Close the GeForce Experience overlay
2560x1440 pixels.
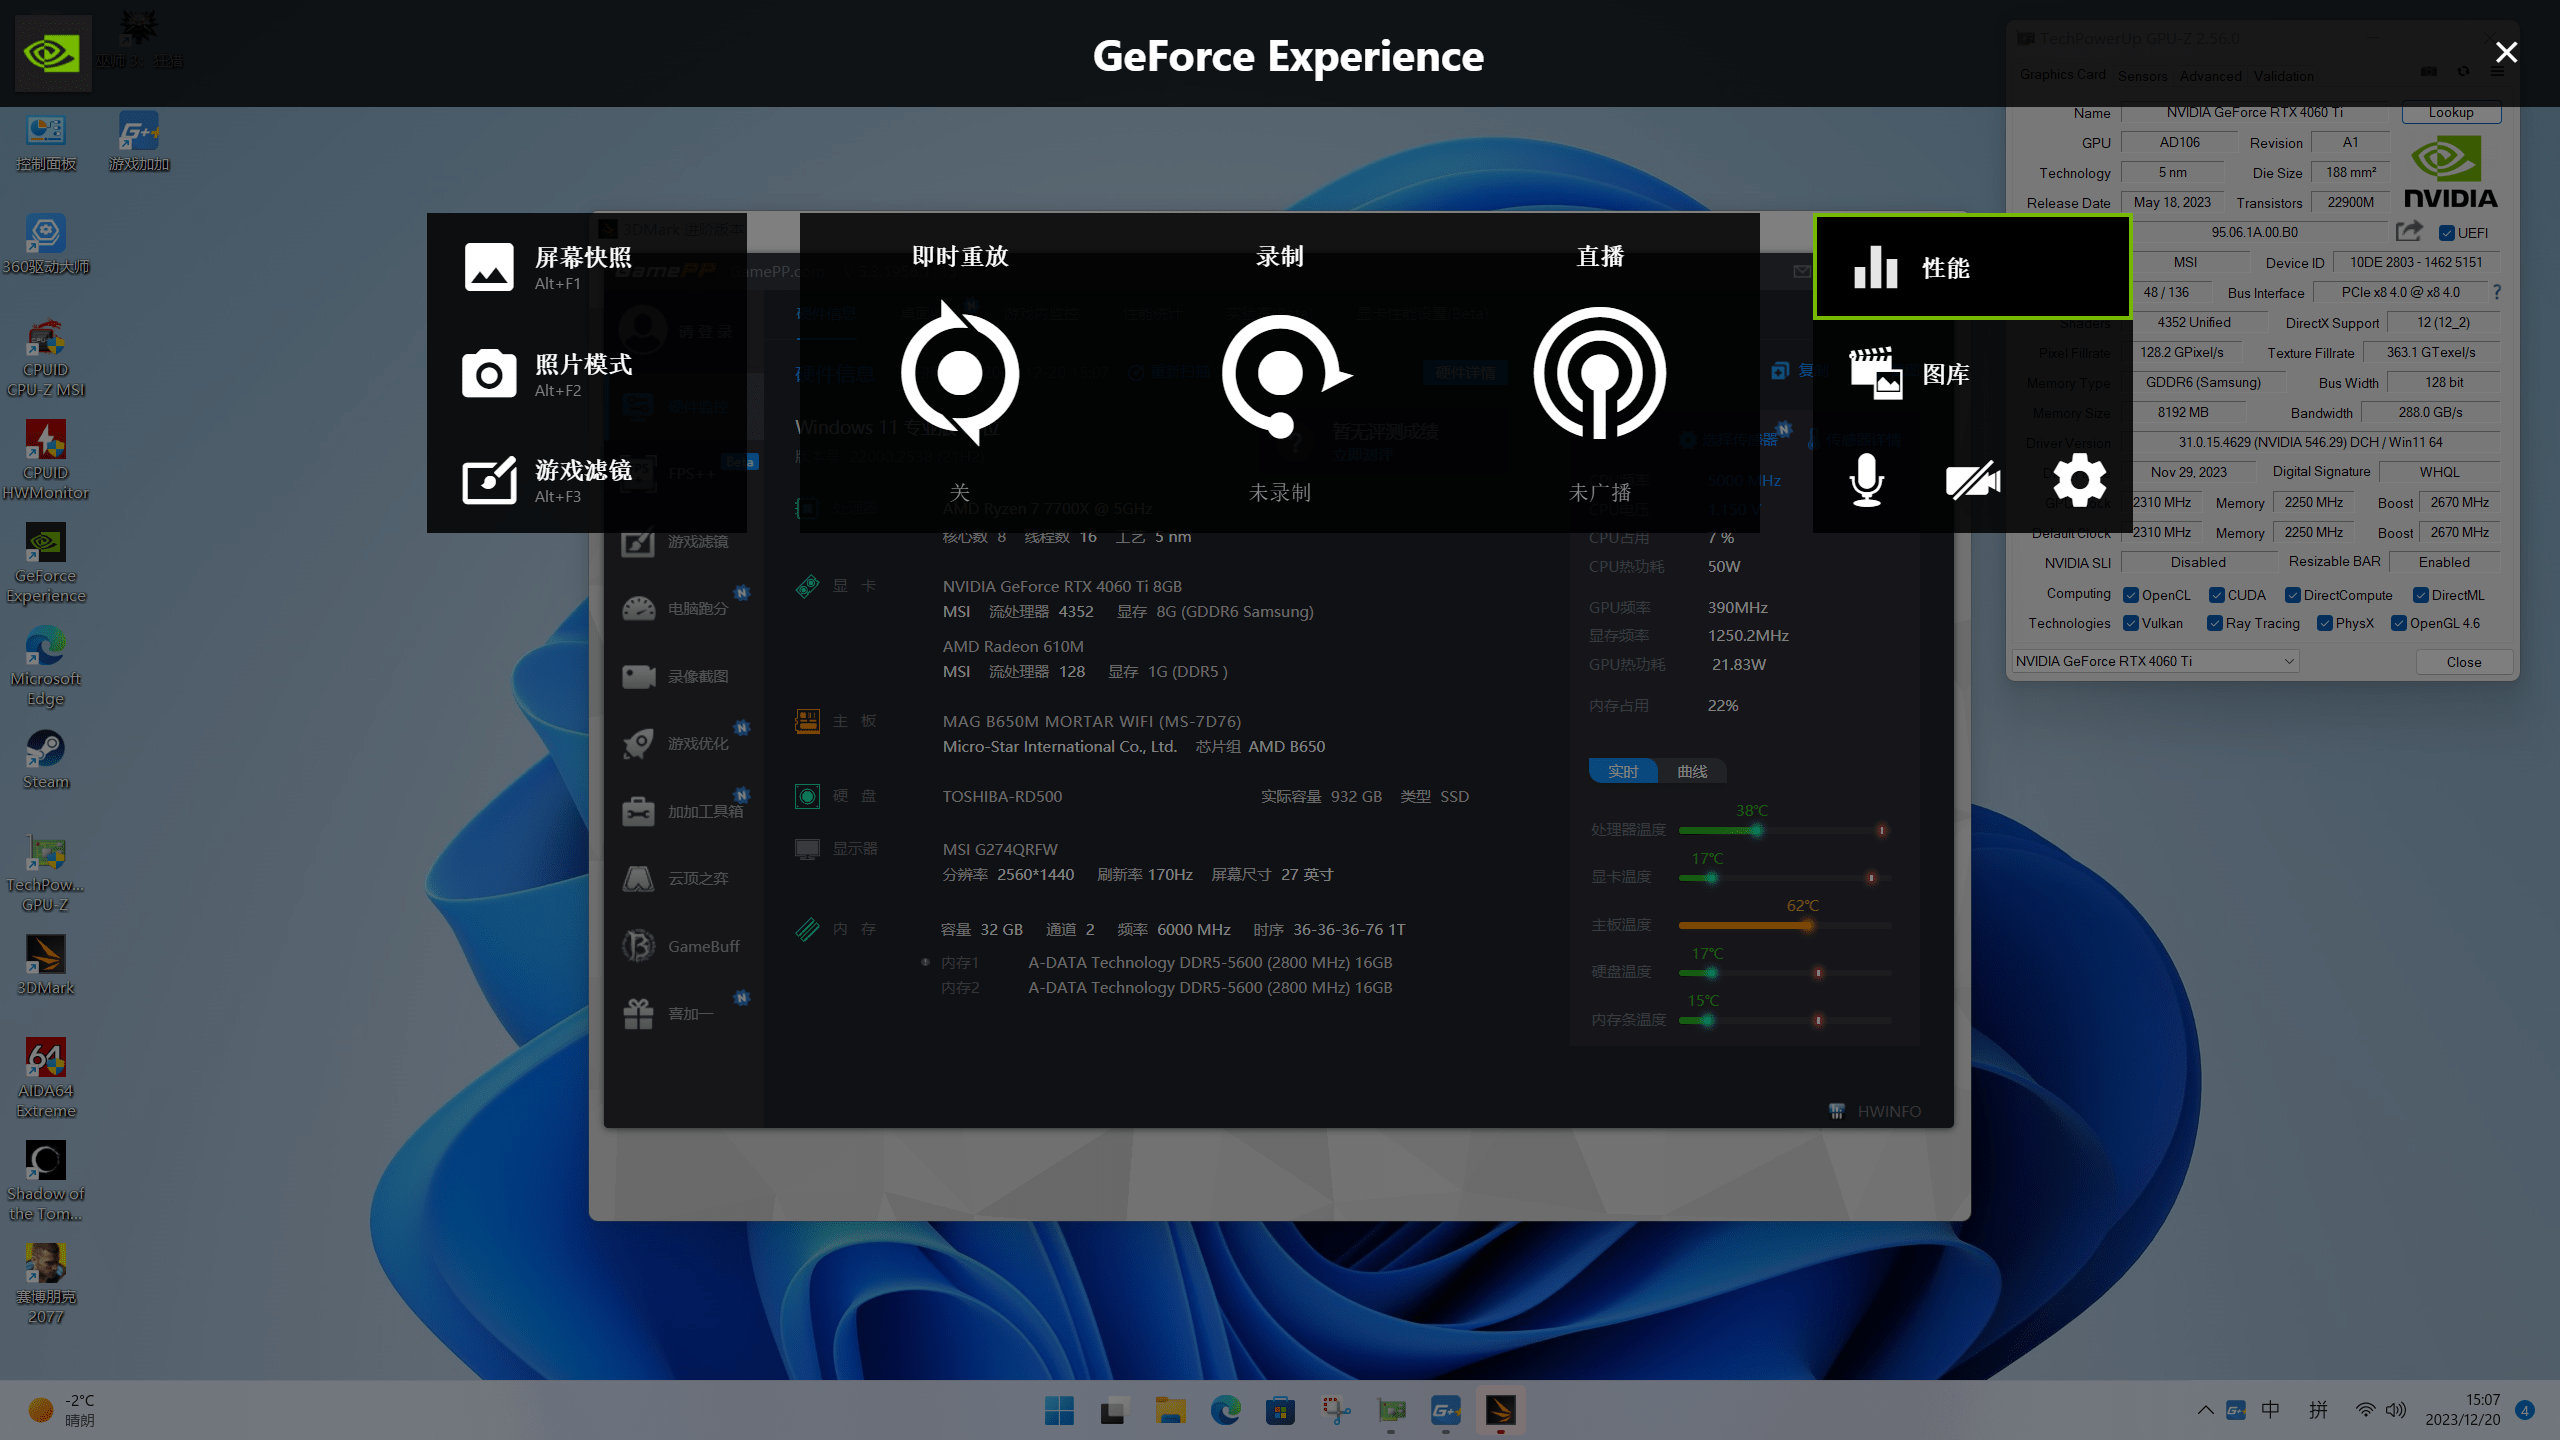tap(2506, 52)
